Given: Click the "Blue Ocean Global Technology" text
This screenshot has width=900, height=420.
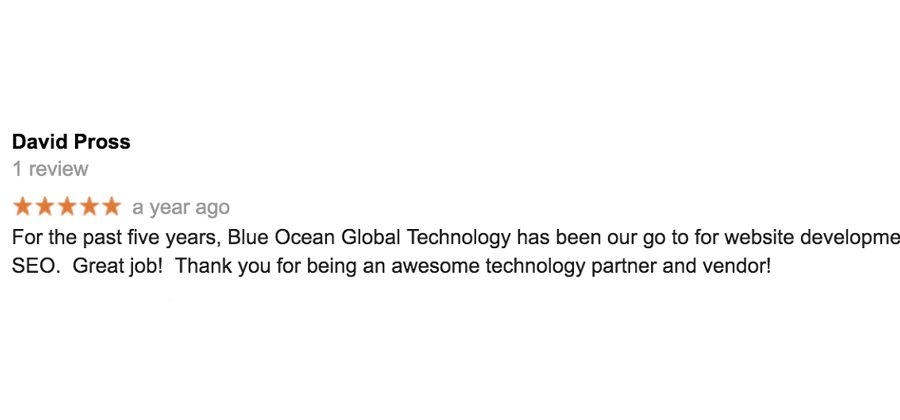Looking at the screenshot, I should pyautogui.click(x=369, y=238).
